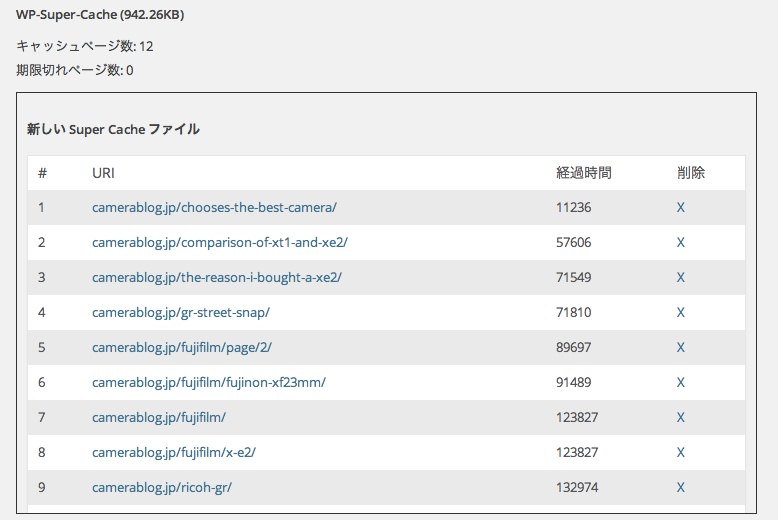Open the gr-street-snap link

[181, 313]
